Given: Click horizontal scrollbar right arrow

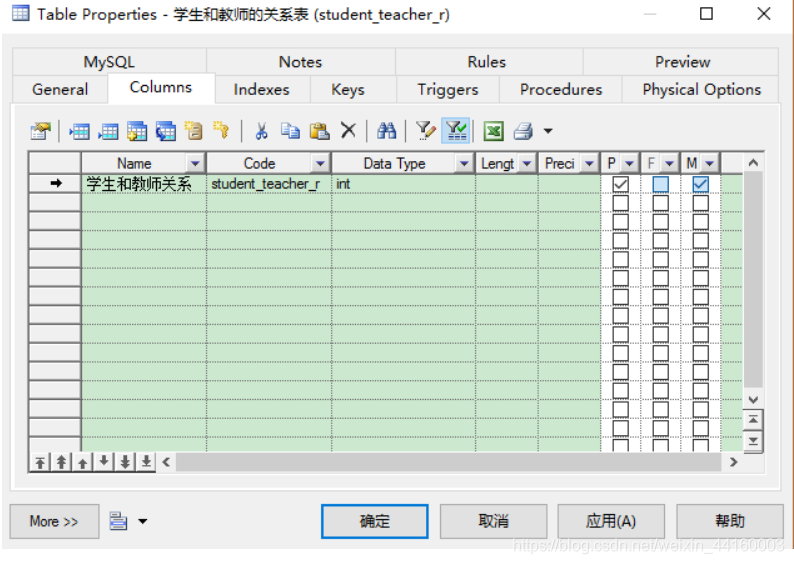Looking at the screenshot, I should 733,462.
